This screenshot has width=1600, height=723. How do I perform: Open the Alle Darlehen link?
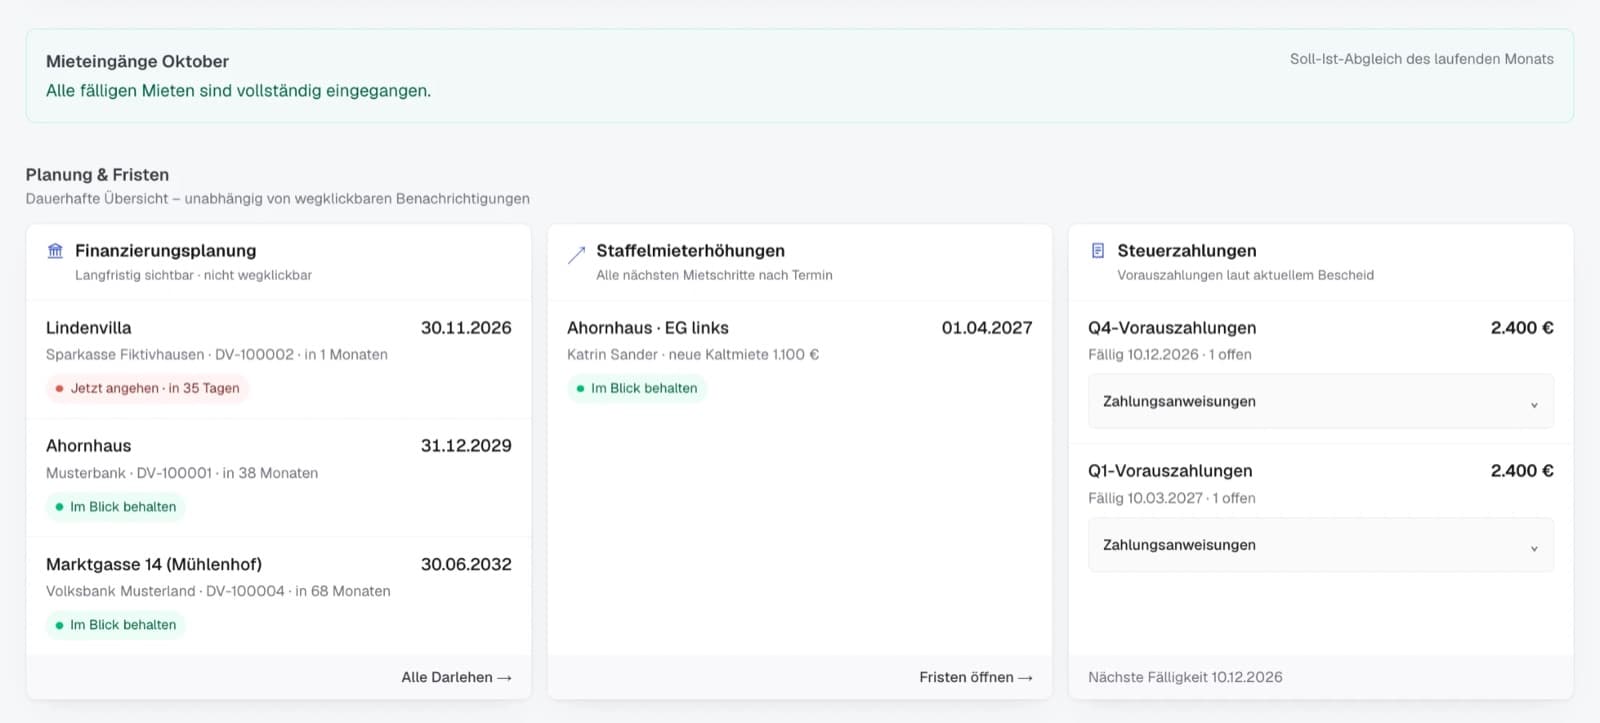tap(456, 677)
